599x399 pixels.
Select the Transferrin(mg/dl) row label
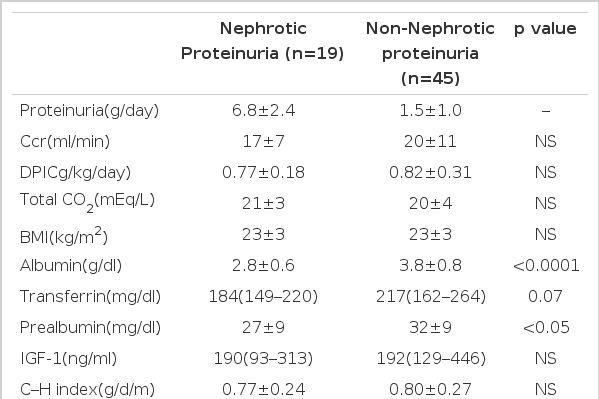pos(91,297)
